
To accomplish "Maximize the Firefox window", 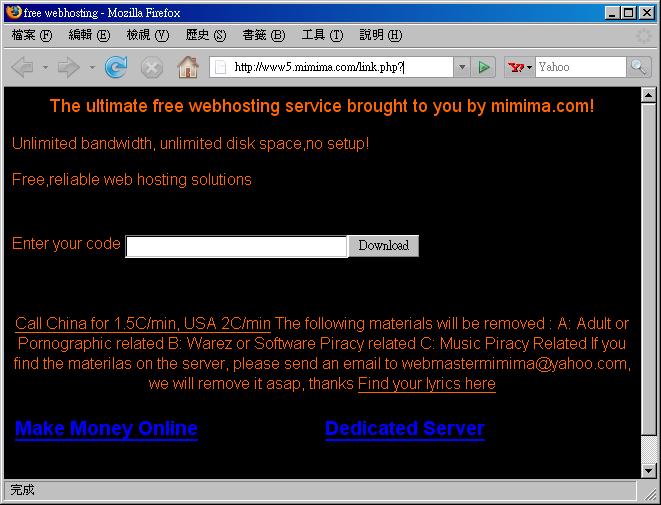I will tap(629, 13).
